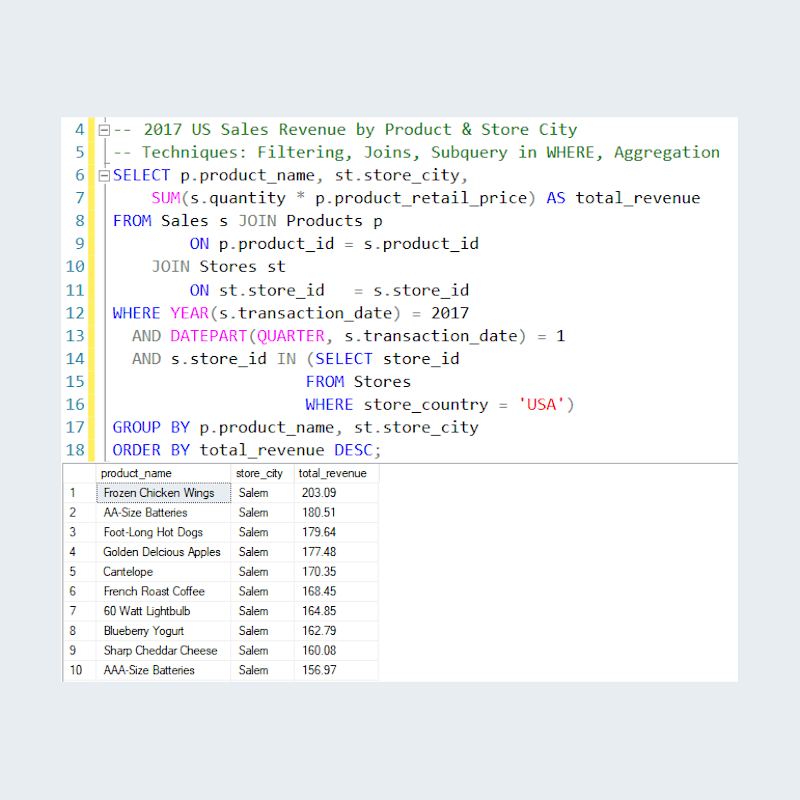
Task: Click the 'USA' string literal
Action: tap(542, 405)
